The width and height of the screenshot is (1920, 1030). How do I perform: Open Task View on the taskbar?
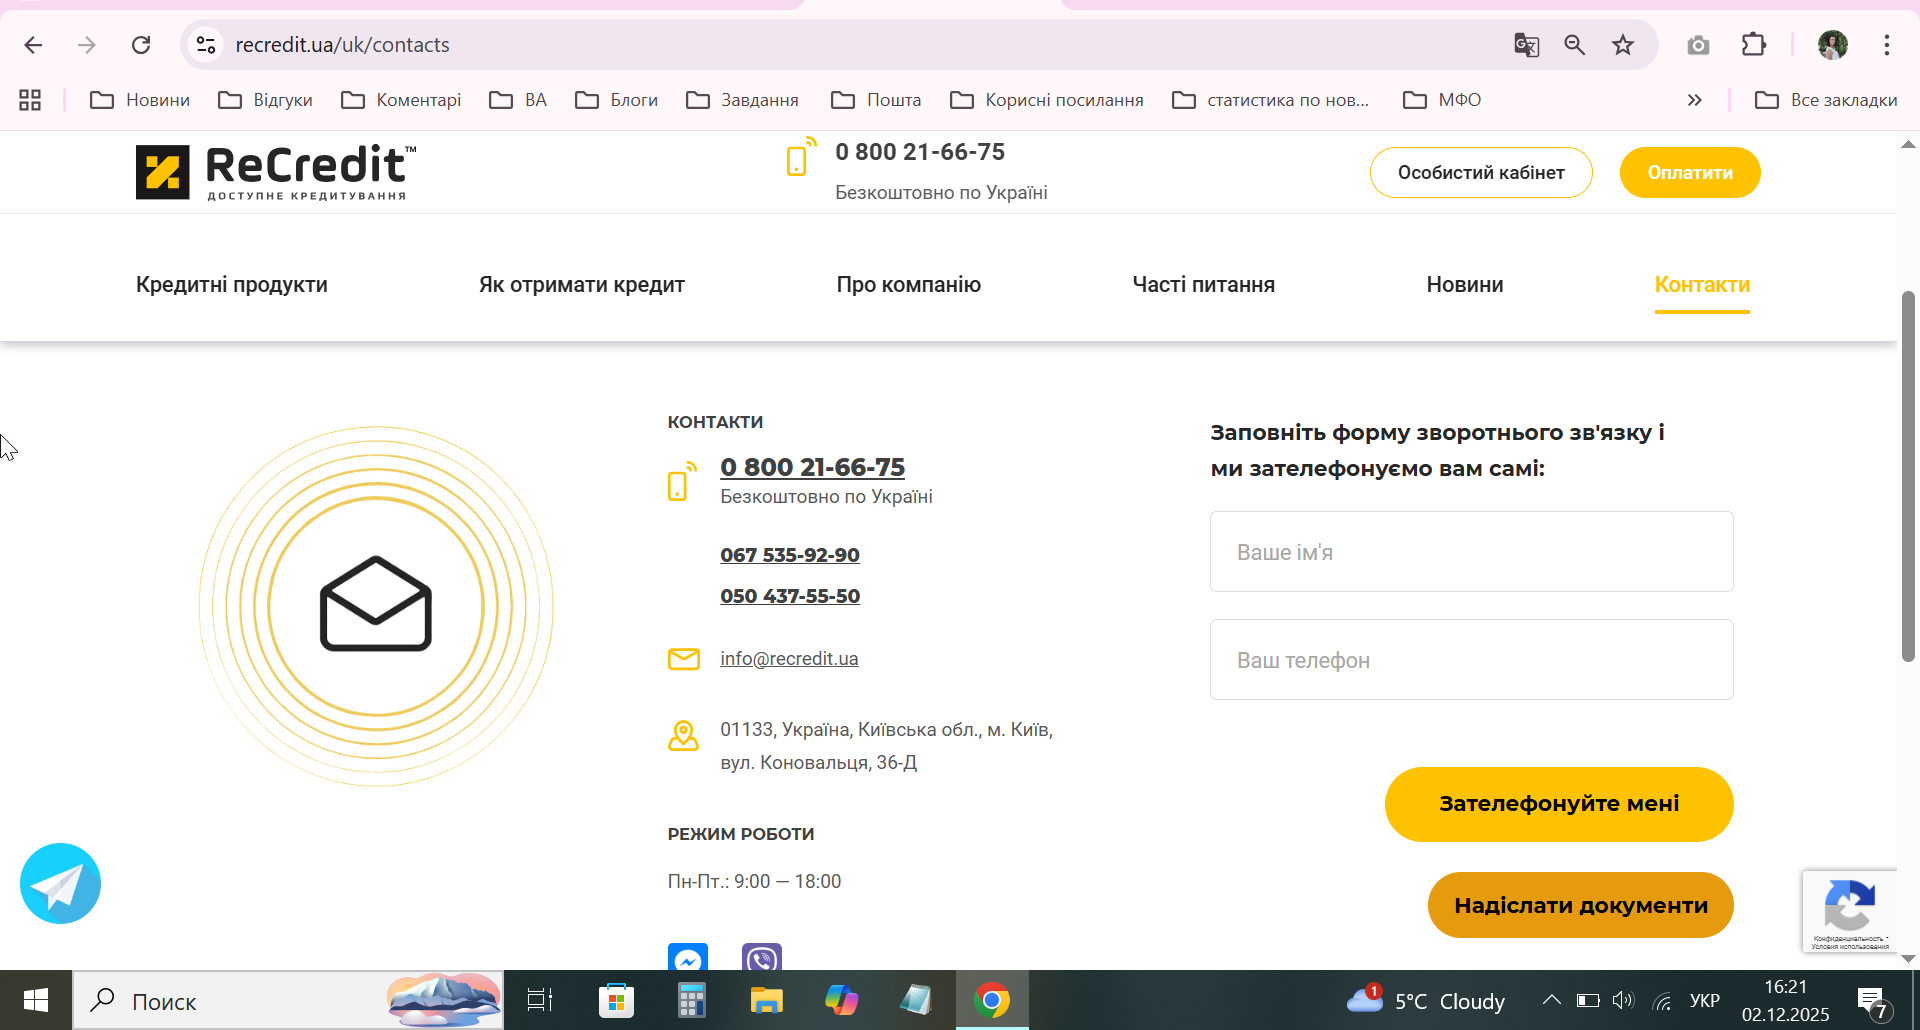(x=540, y=1000)
